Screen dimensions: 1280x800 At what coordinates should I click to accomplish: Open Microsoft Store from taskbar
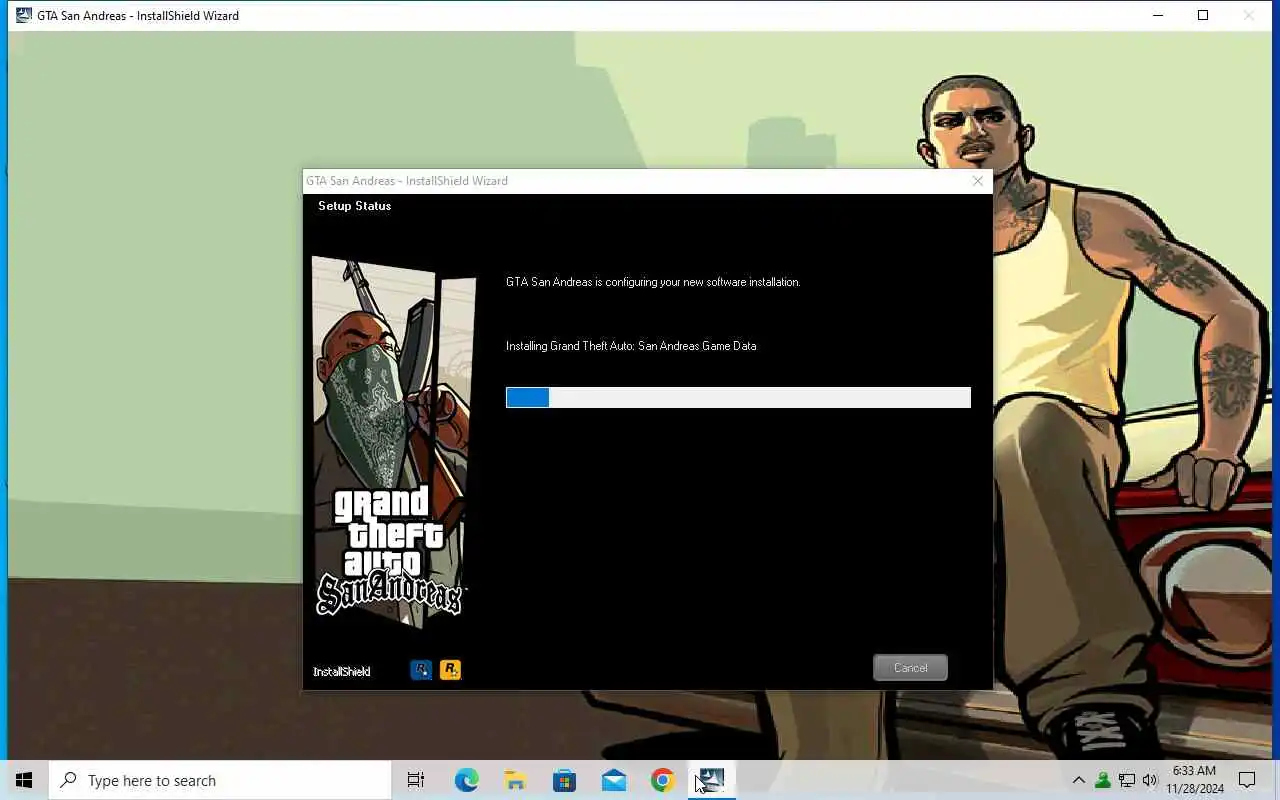[x=564, y=780]
